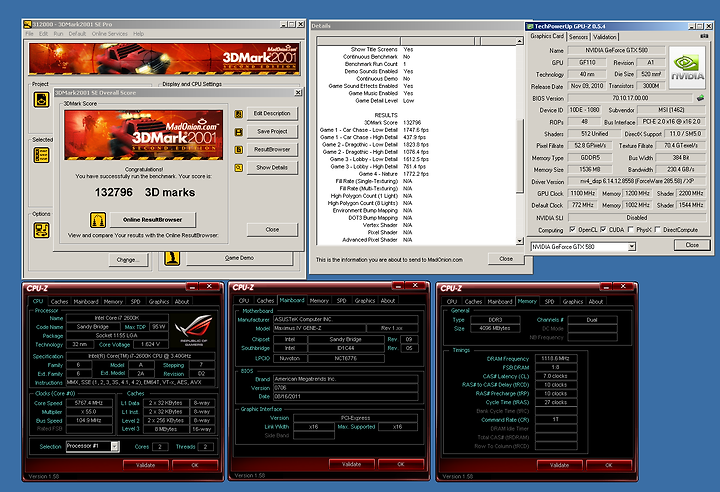Click the DRAM Frequency value in CPU-Z

555,358
